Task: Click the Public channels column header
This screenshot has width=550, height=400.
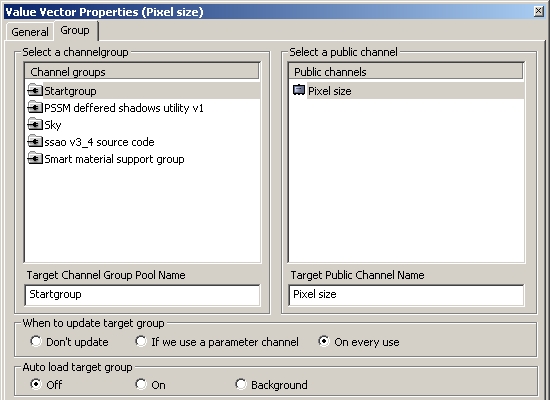Action: point(406,72)
